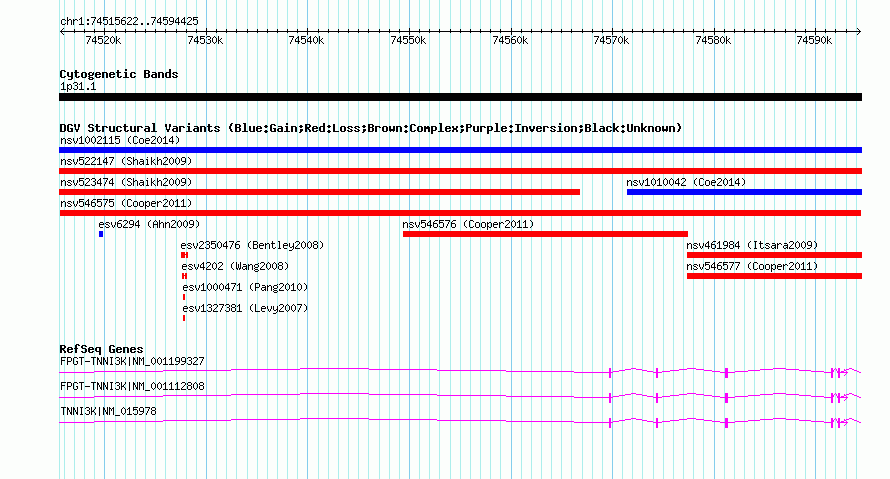890x479 pixels.
Task: Select the nsv546576 (Cooper2011) red bar
Action: 545,234
